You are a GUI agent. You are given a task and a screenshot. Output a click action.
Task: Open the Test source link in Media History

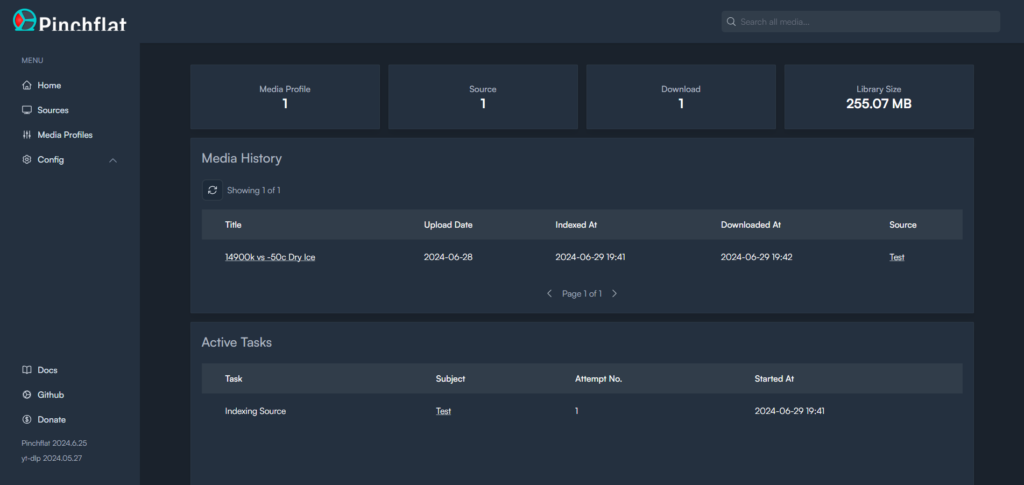pyautogui.click(x=897, y=257)
